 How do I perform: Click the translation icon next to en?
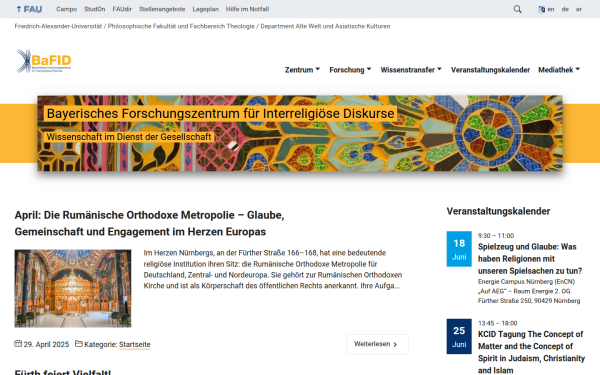pyautogui.click(x=541, y=9)
